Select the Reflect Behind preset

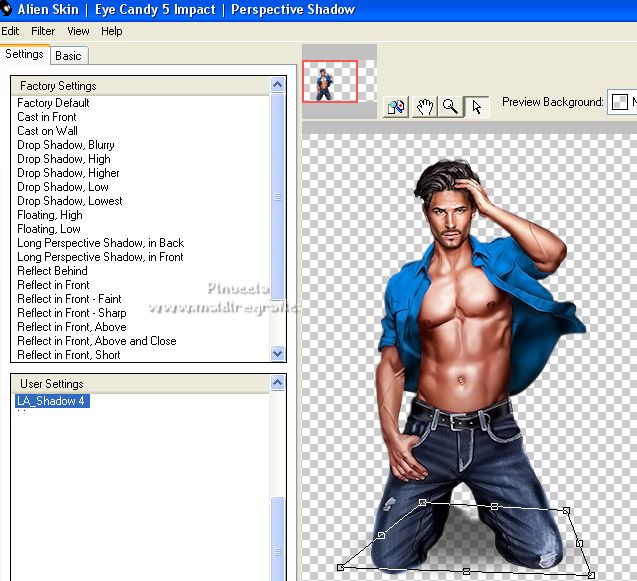coord(52,271)
